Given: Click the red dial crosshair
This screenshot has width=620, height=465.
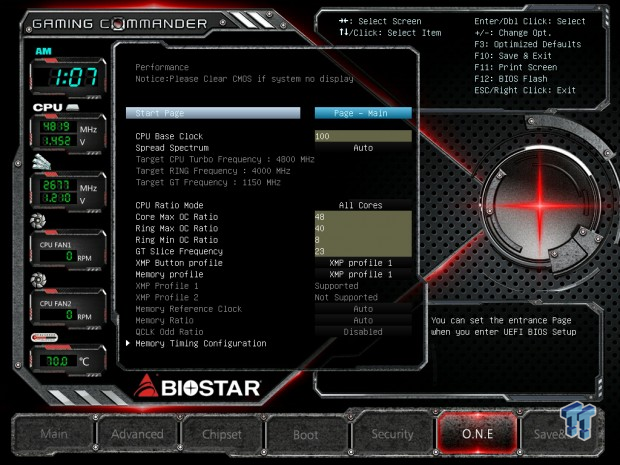Looking at the screenshot, I should tap(540, 205).
